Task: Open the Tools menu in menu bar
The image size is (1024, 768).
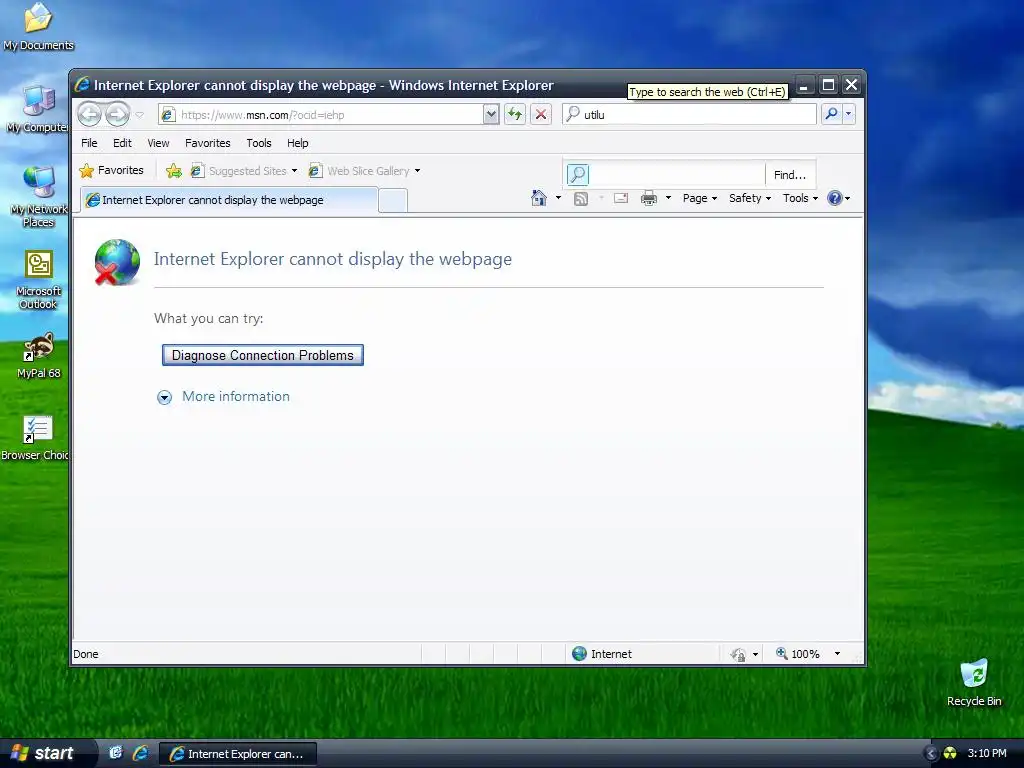Action: click(x=259, y=143)
